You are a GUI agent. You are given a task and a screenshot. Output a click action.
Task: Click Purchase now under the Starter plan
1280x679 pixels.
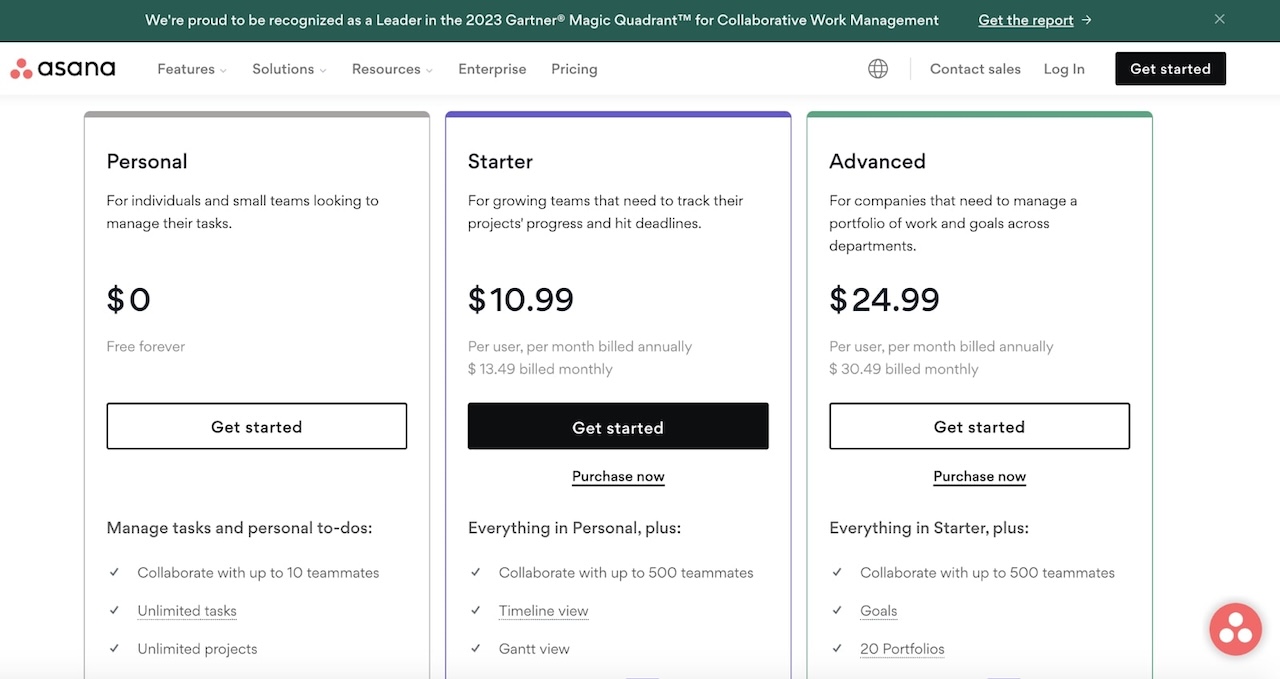point(618,476)
